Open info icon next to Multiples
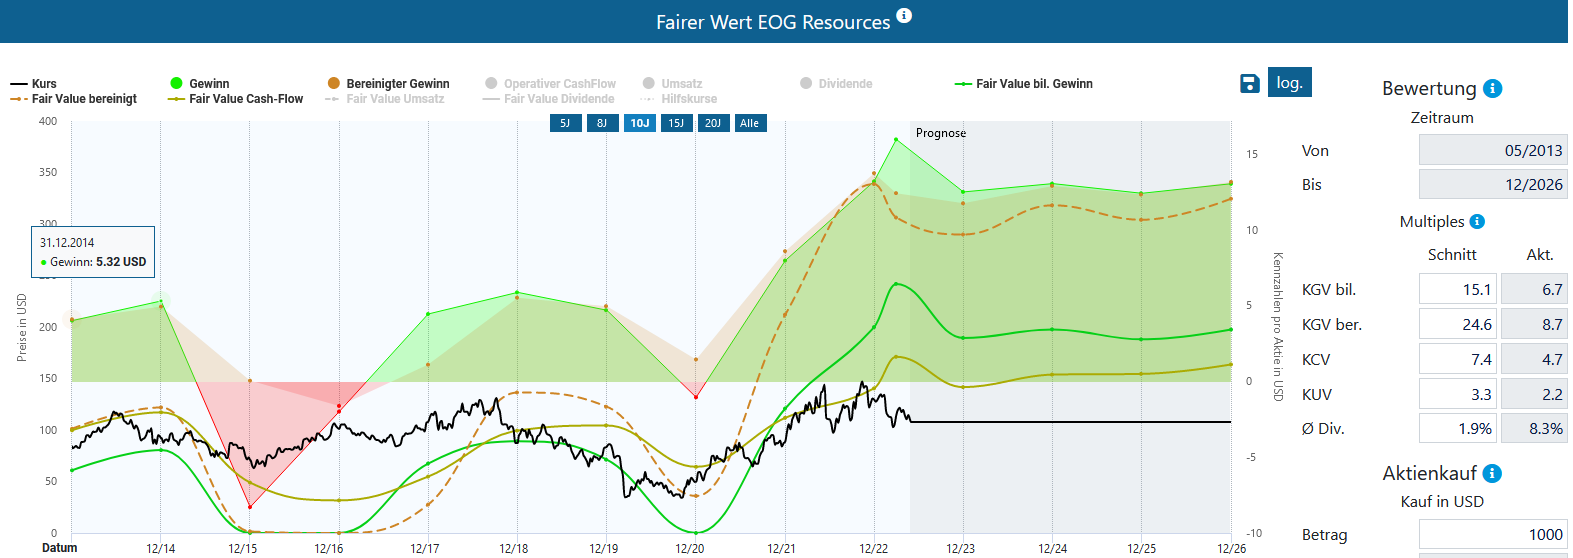The image size is (1573, 558). [x=1477, y=221]
